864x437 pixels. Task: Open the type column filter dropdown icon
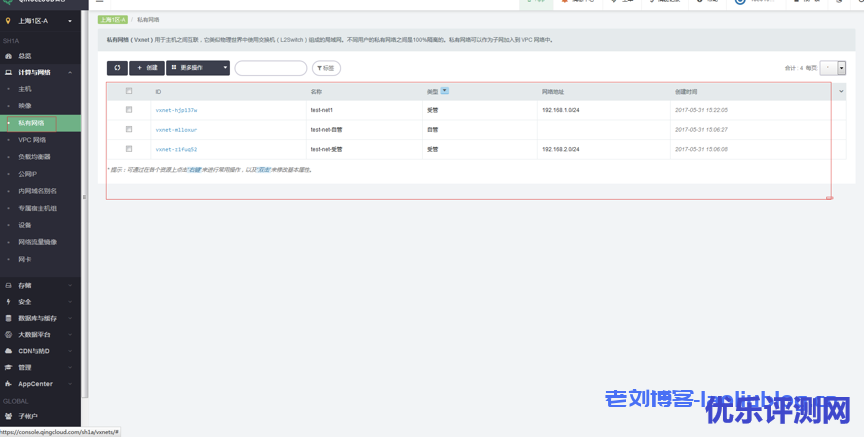(445, 91)
